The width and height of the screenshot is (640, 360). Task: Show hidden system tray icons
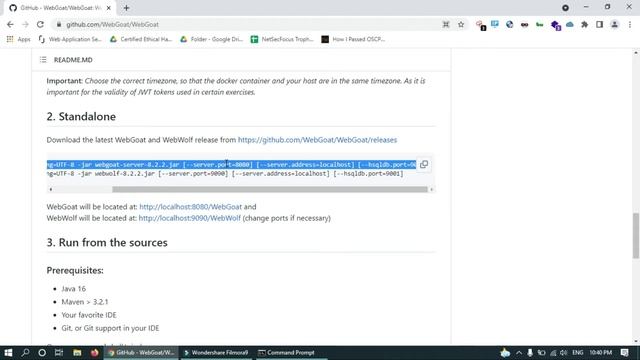[519, 353]
